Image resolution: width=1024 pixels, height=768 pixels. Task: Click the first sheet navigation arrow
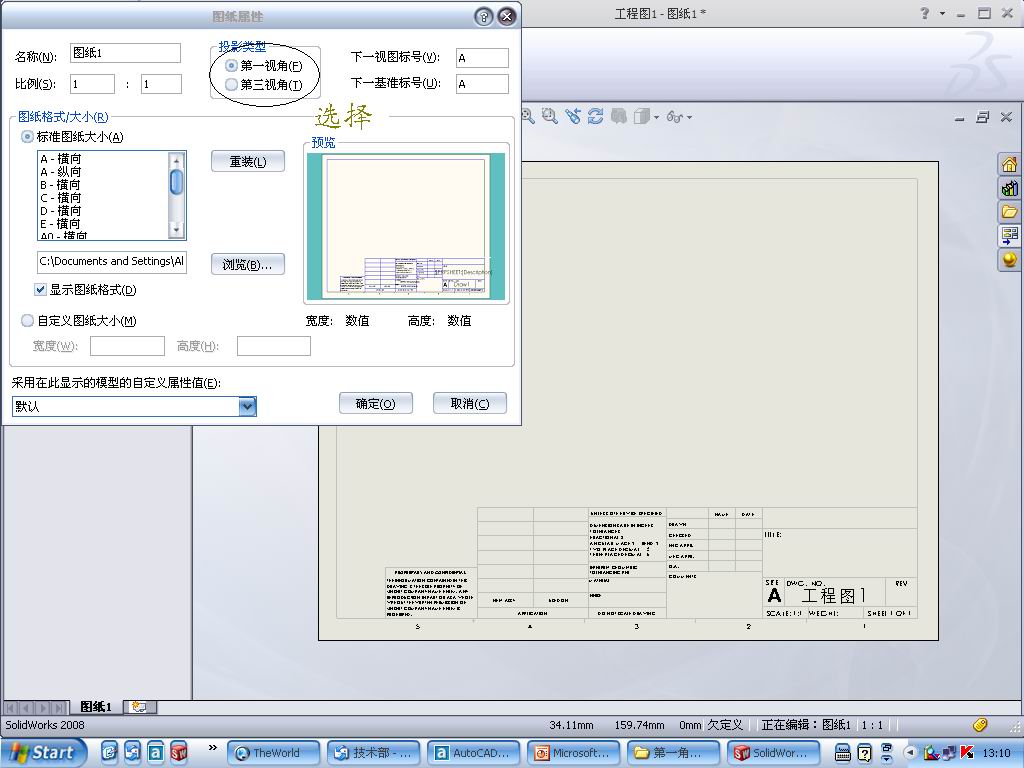[11, 707]
